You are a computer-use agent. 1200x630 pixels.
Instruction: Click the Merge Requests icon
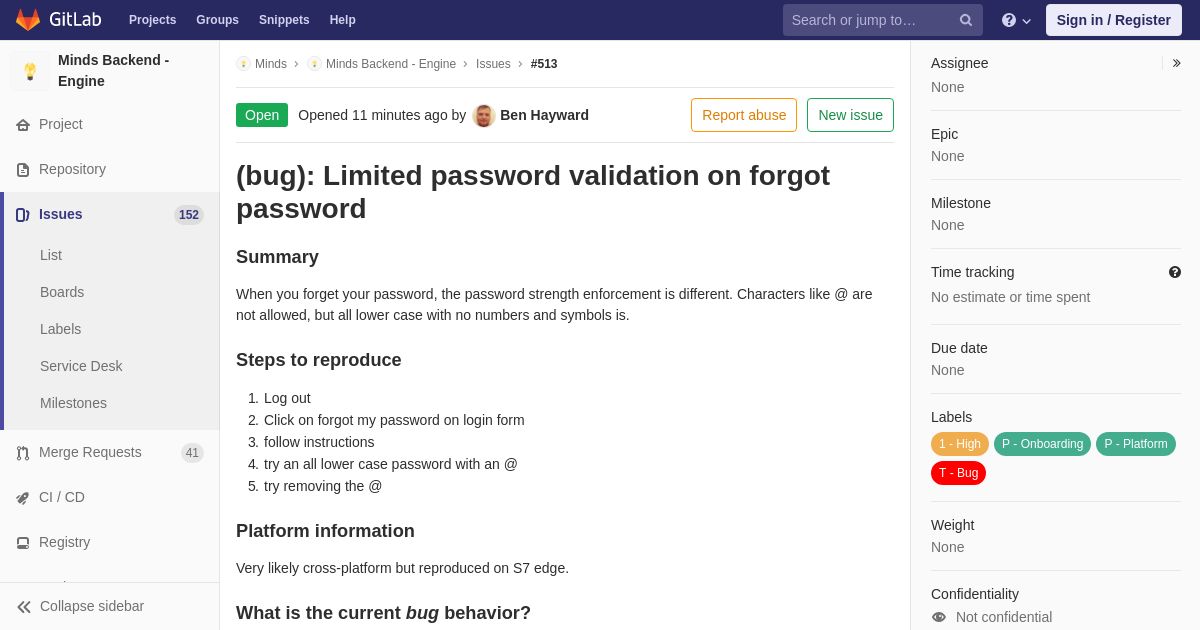point(23,453)
